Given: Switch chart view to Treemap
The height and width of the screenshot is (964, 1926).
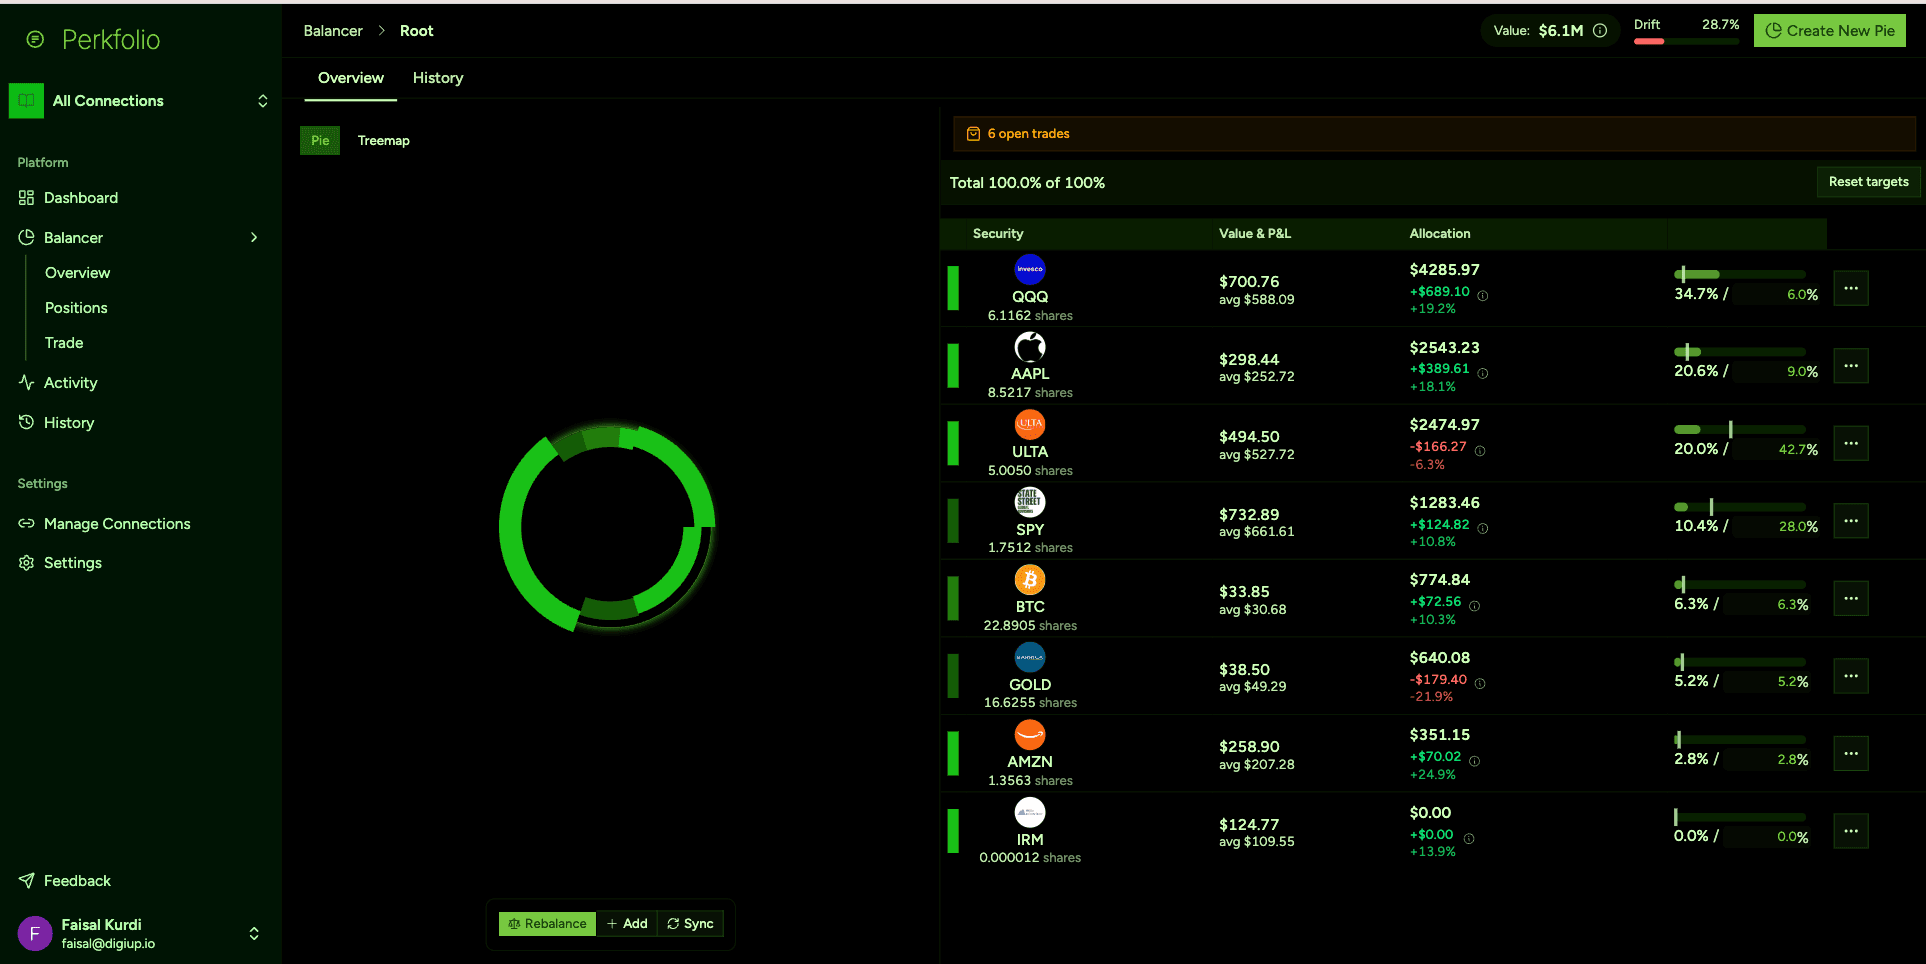Looking at the screenshot, I should click(x=384, y=141).
